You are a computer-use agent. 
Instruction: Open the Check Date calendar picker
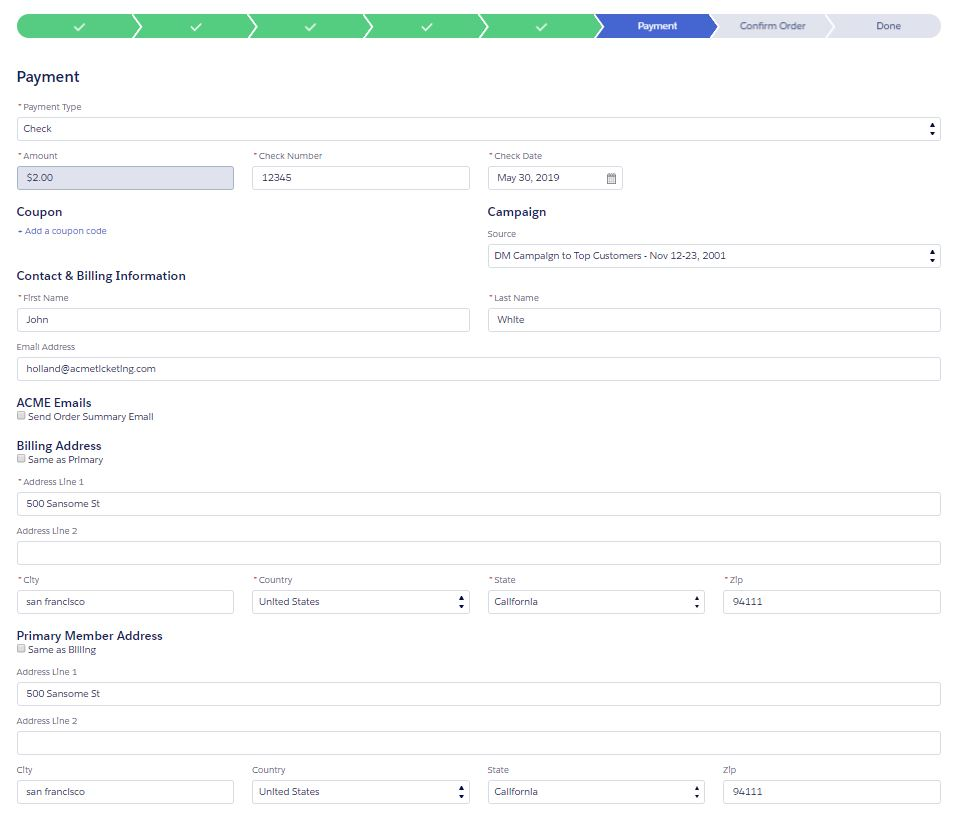click(x=610, y=177)
